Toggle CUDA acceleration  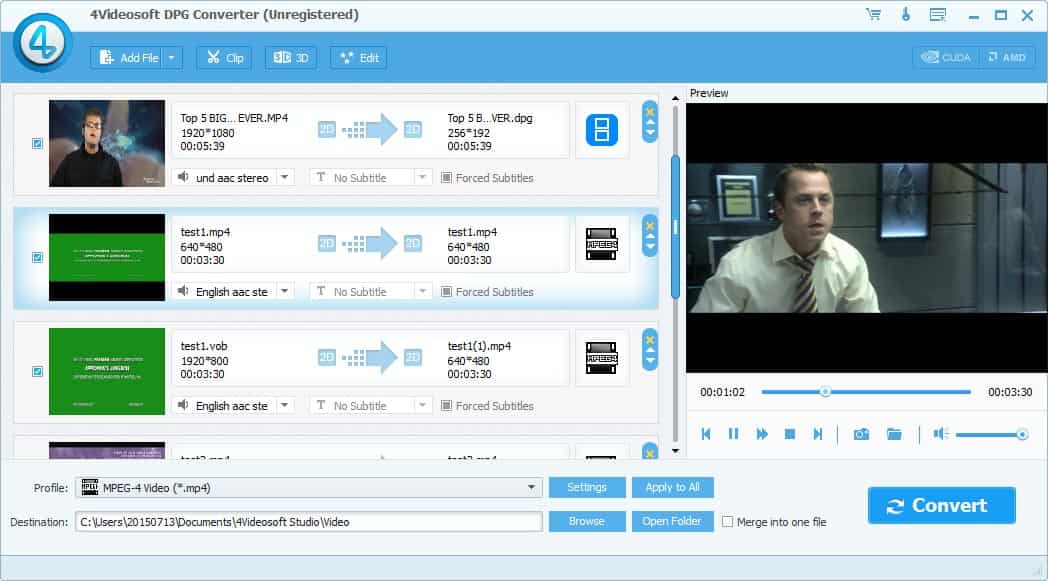click(946, 57)
